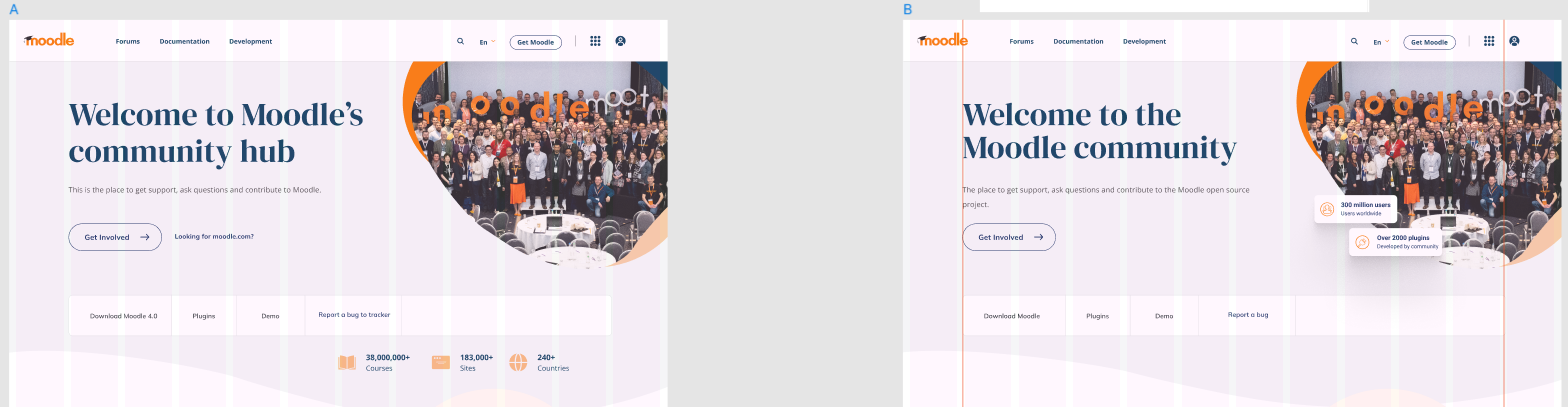Select the Plugins tab in frame A
Screen dimensions: 1568x407
click(204, 315)
